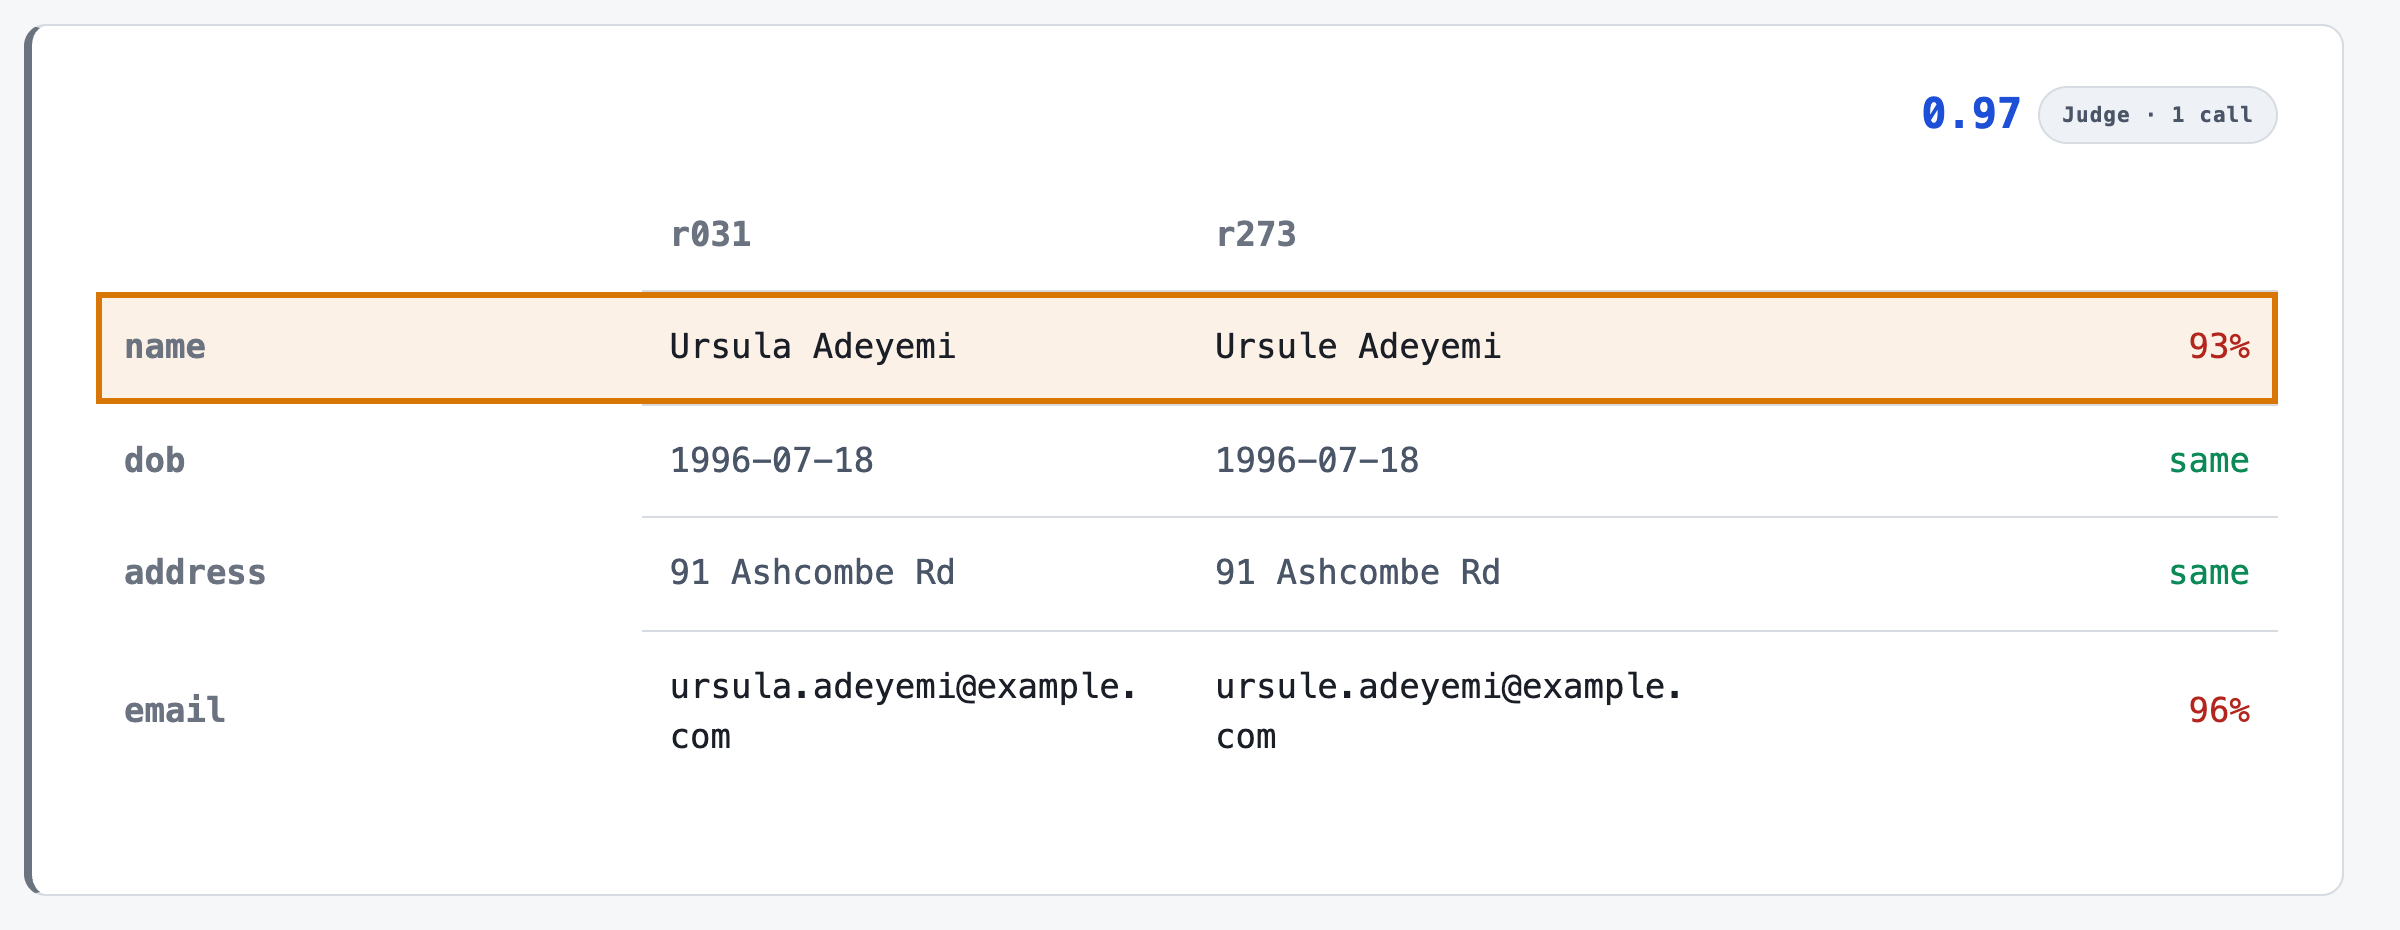Click the 93% name similarity score
This screenshot has height=930, width=2400.
pyautogui.click(x=2219, y=347)
